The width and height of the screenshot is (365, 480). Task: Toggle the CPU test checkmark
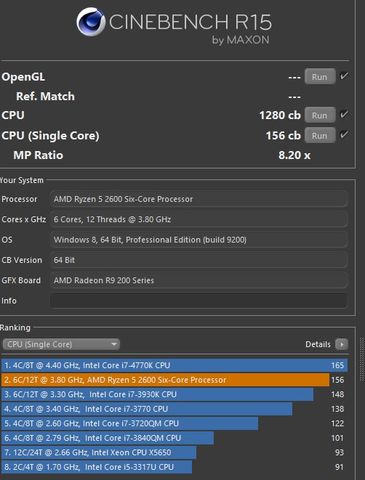(344, 115)
